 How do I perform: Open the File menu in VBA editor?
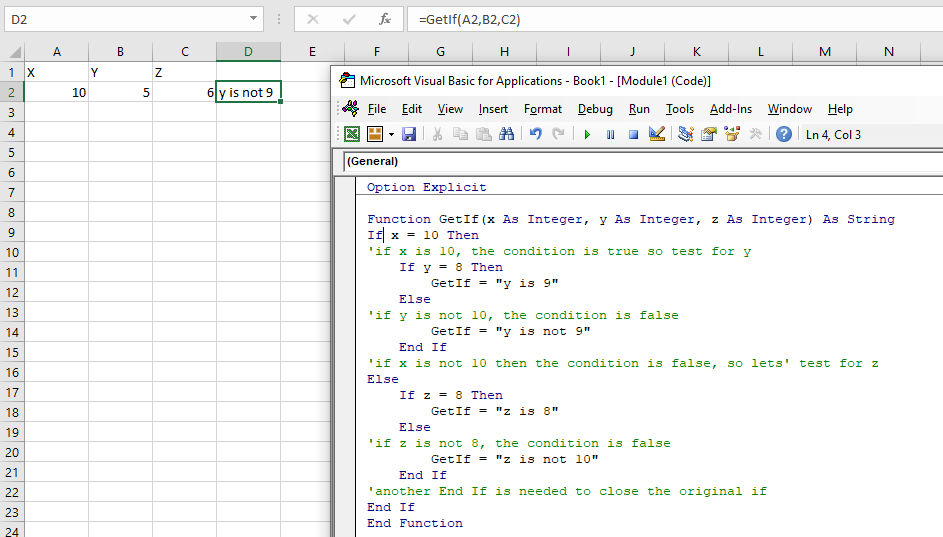[x=376, y=109]
